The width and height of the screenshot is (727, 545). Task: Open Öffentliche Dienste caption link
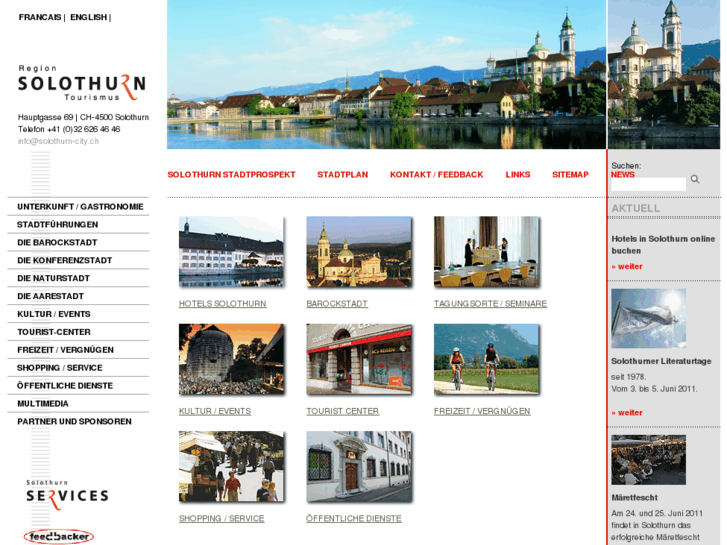pos(354,519)
